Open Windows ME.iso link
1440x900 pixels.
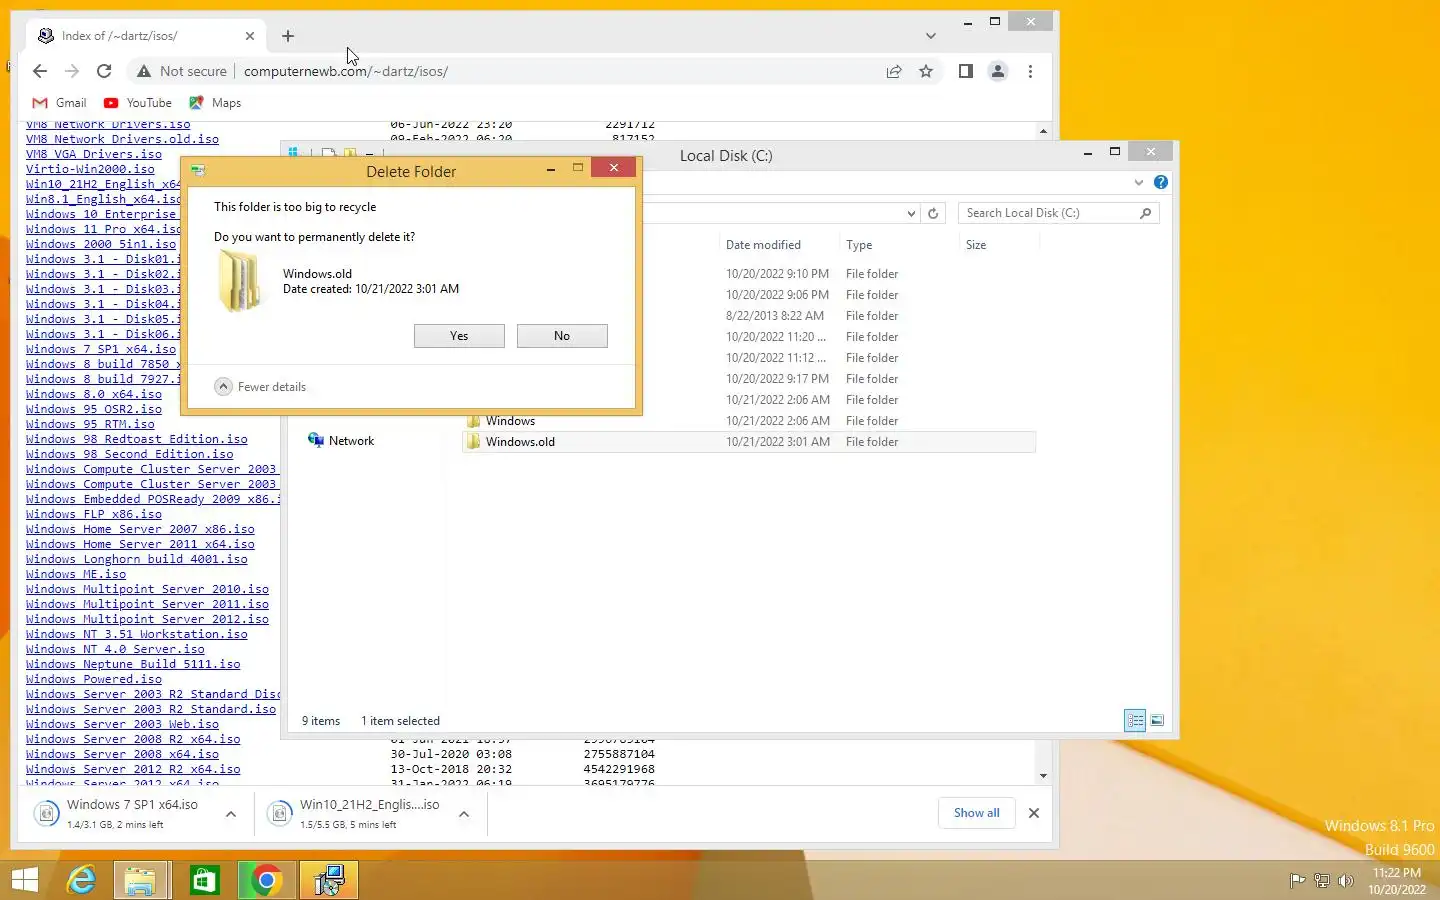(x=76, y=574)
